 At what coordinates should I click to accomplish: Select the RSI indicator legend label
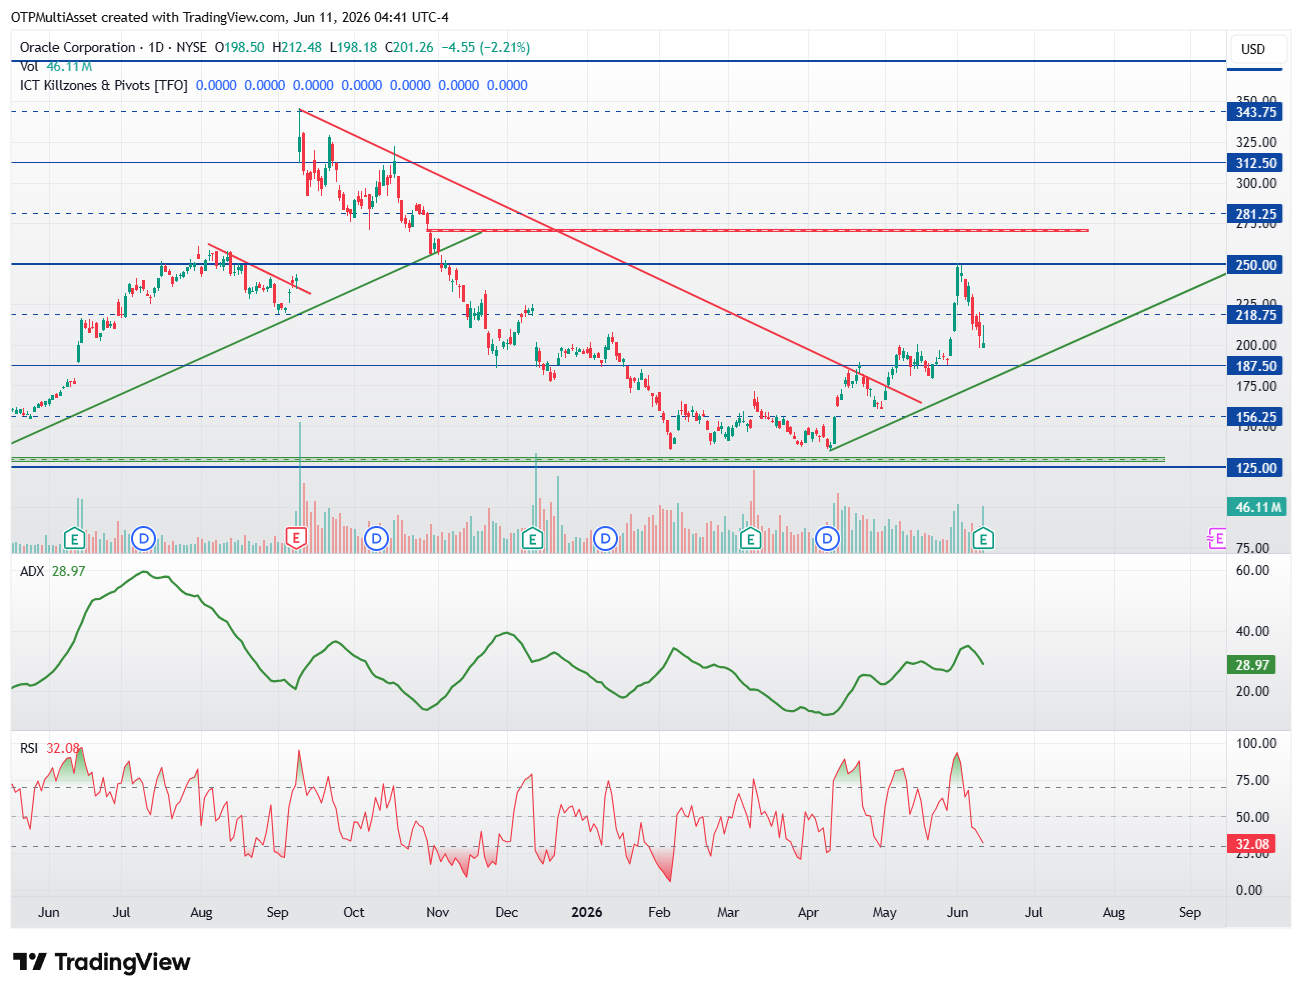click(x=29, y=748)
